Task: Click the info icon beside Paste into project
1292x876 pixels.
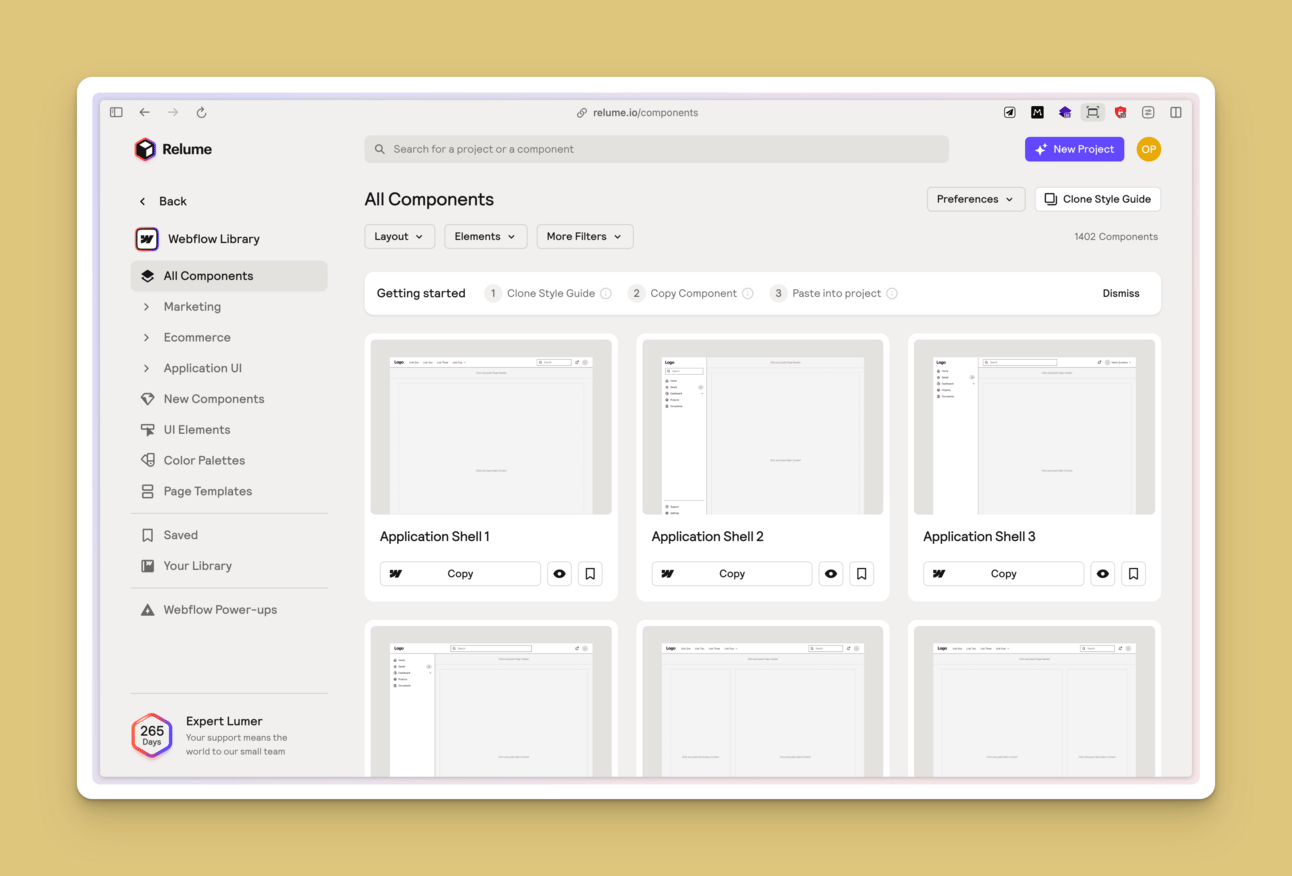Action: 891,293
